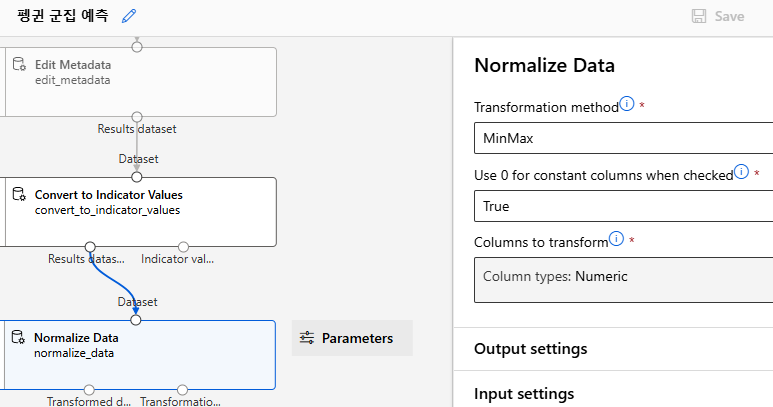Click the normalize_data subtitle text
This screenshot has width=773, height=407.
(74, 353)
